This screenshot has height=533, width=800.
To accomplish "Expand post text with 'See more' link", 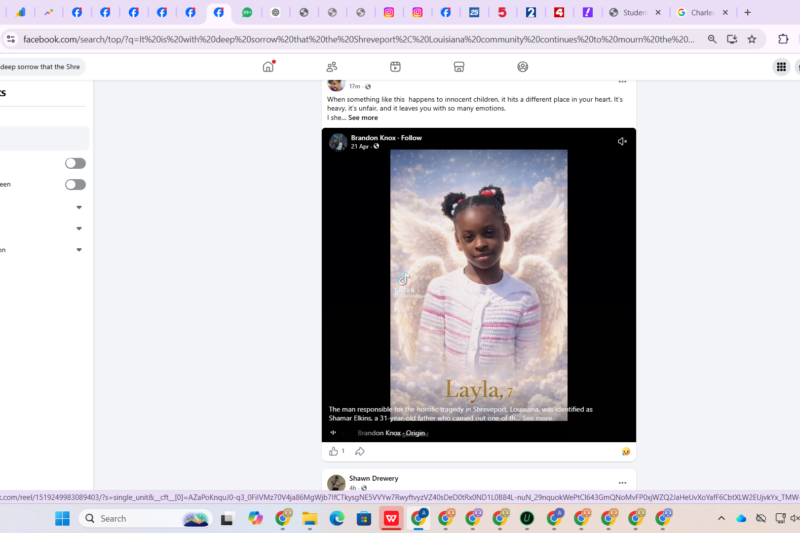I will pyautogui.click(x=363, y=118).
